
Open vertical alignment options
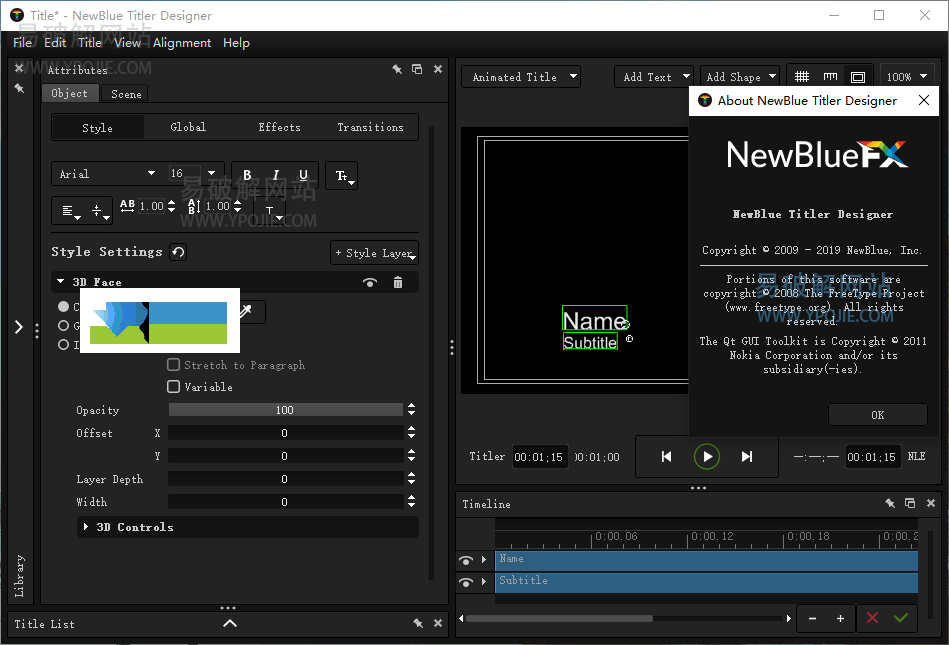(x=99, y=211)
